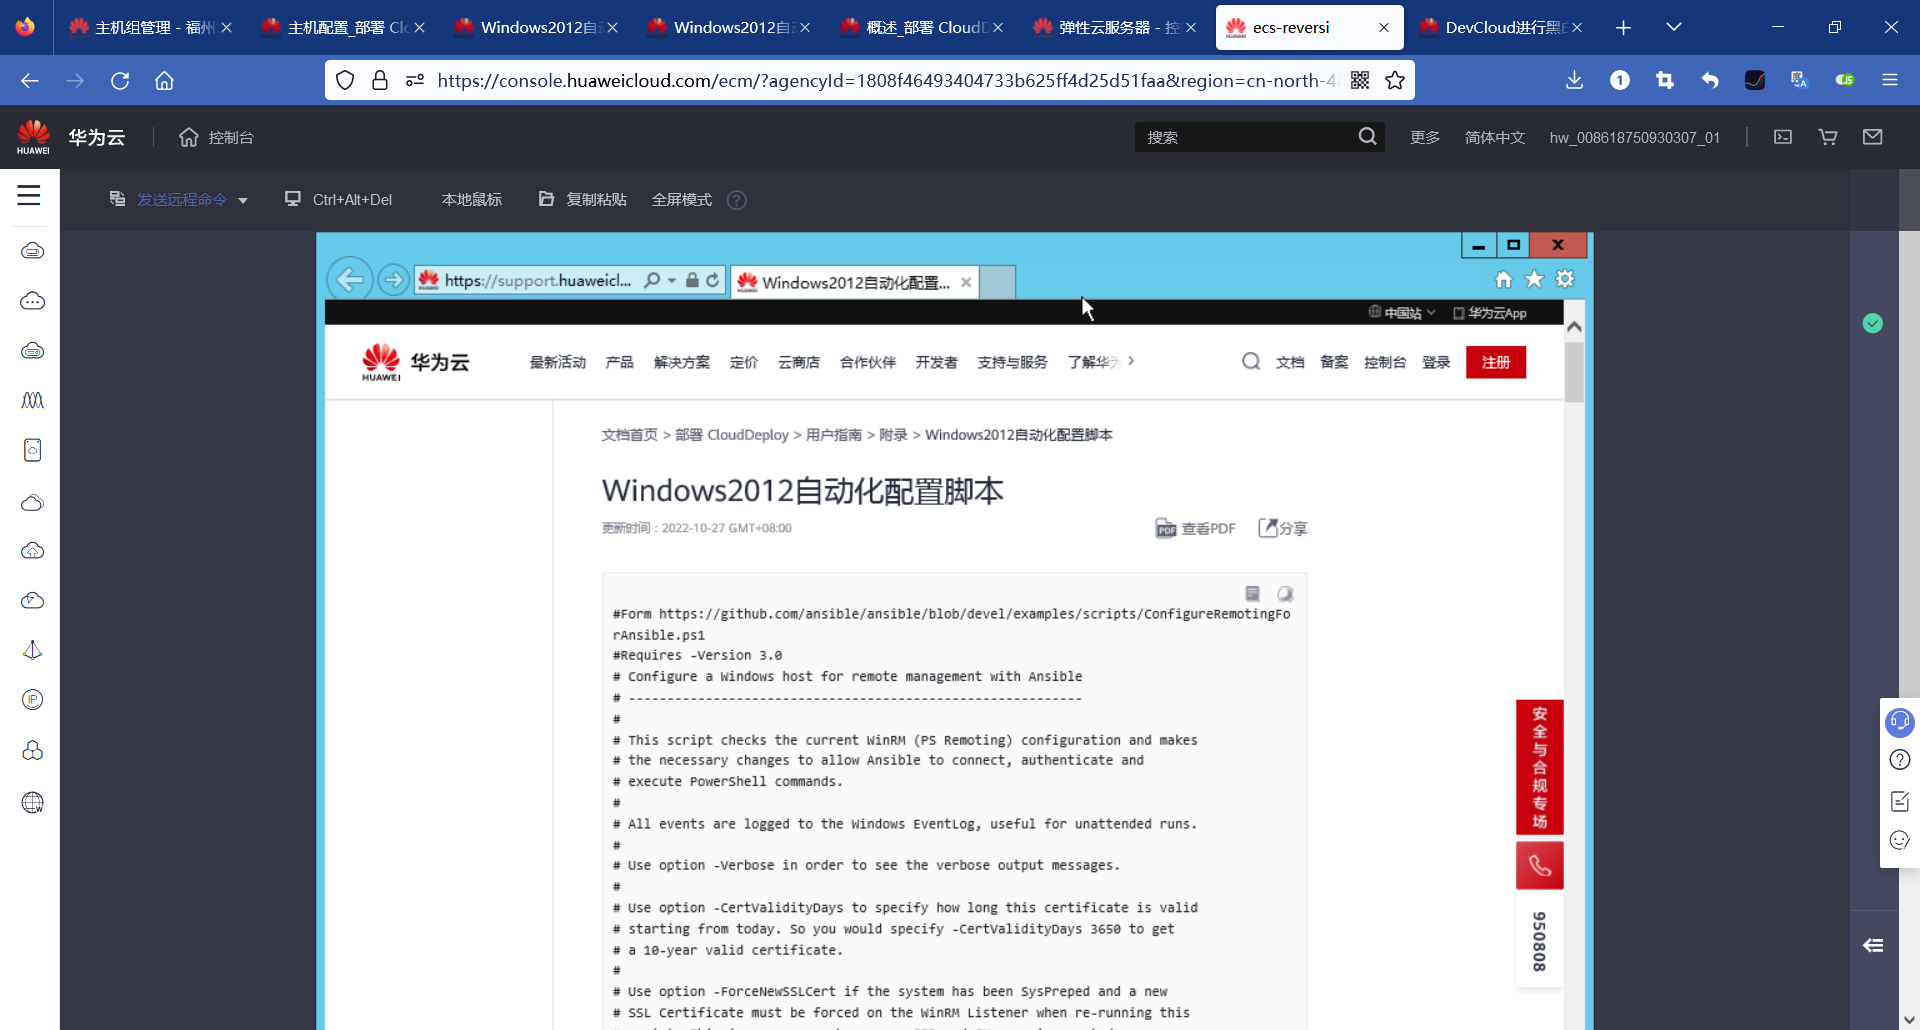Viewport: 1920px width, 1030px height.
Task: Click the 注册 button on the docs page
Action: click(1496, 362)
